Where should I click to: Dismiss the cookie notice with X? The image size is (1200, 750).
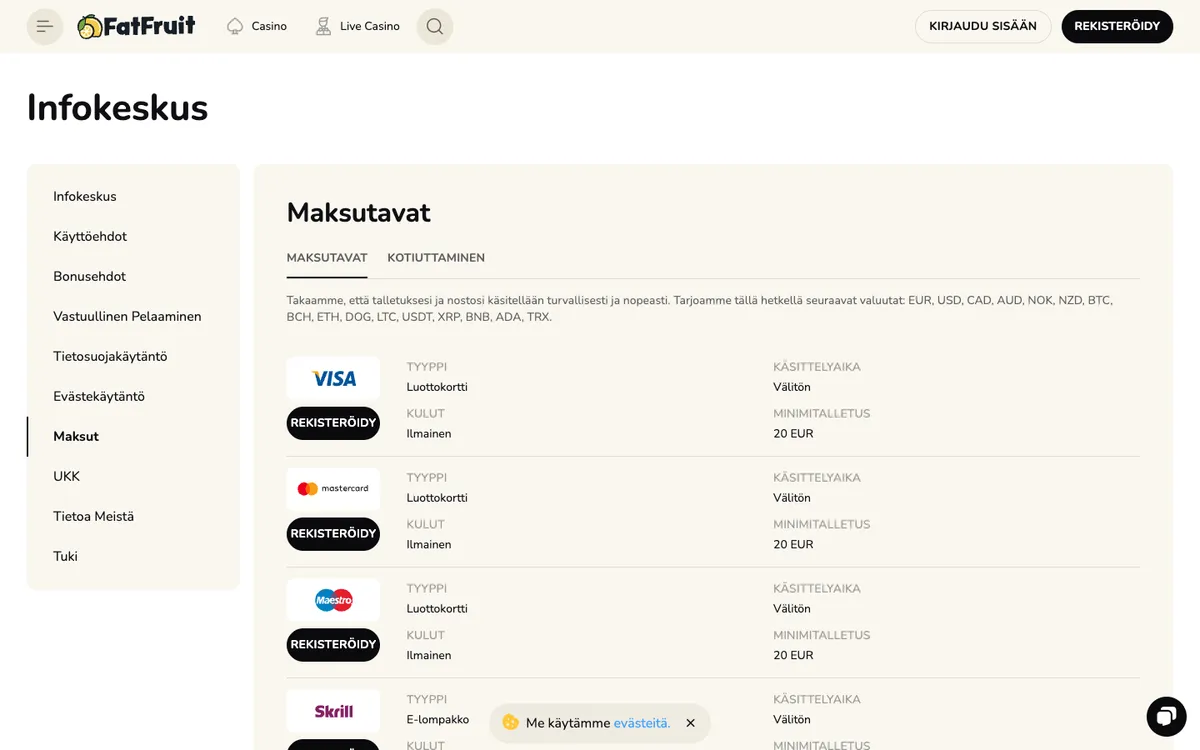[690, 723]
